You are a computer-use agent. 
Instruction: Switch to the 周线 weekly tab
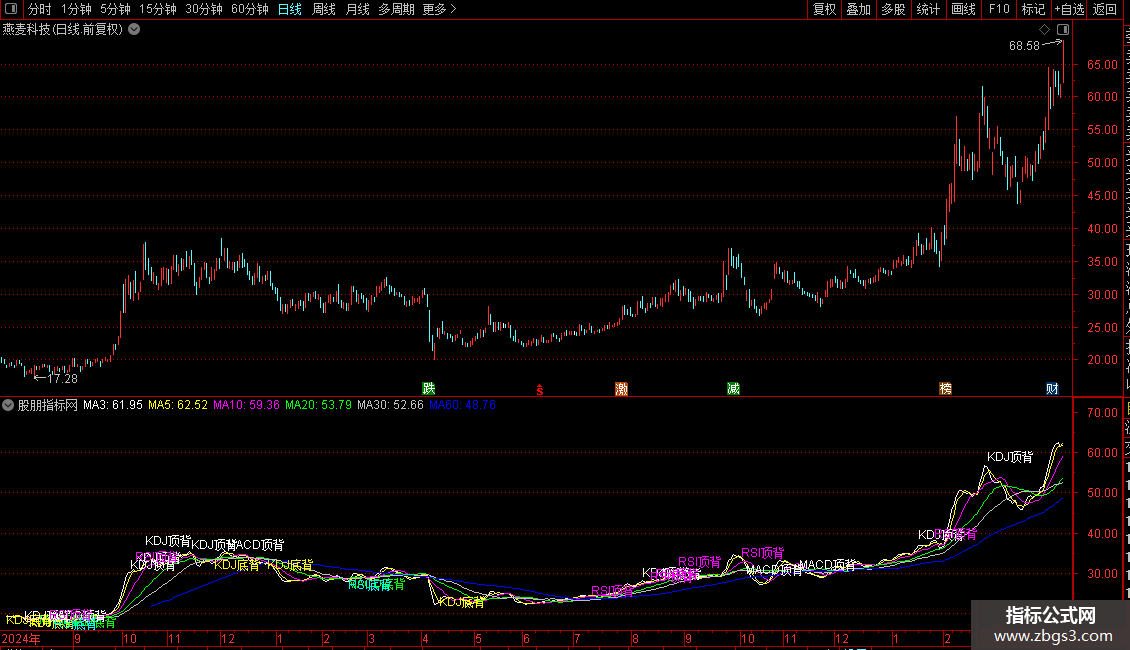tap(324, 9)
